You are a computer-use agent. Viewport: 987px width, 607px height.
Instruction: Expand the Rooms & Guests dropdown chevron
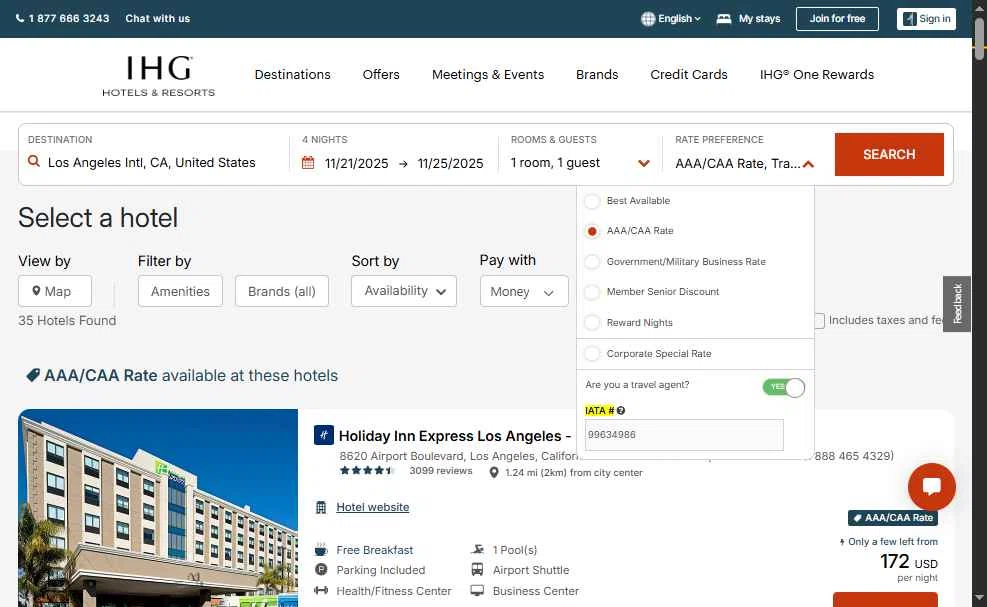pos(643,163)
